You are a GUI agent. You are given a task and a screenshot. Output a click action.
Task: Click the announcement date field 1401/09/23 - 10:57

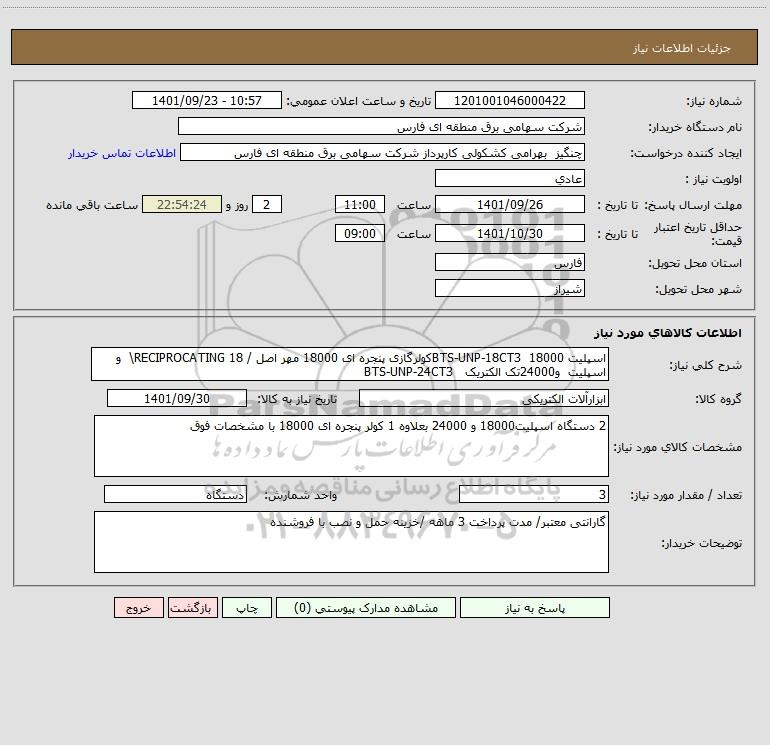[207, 100]
